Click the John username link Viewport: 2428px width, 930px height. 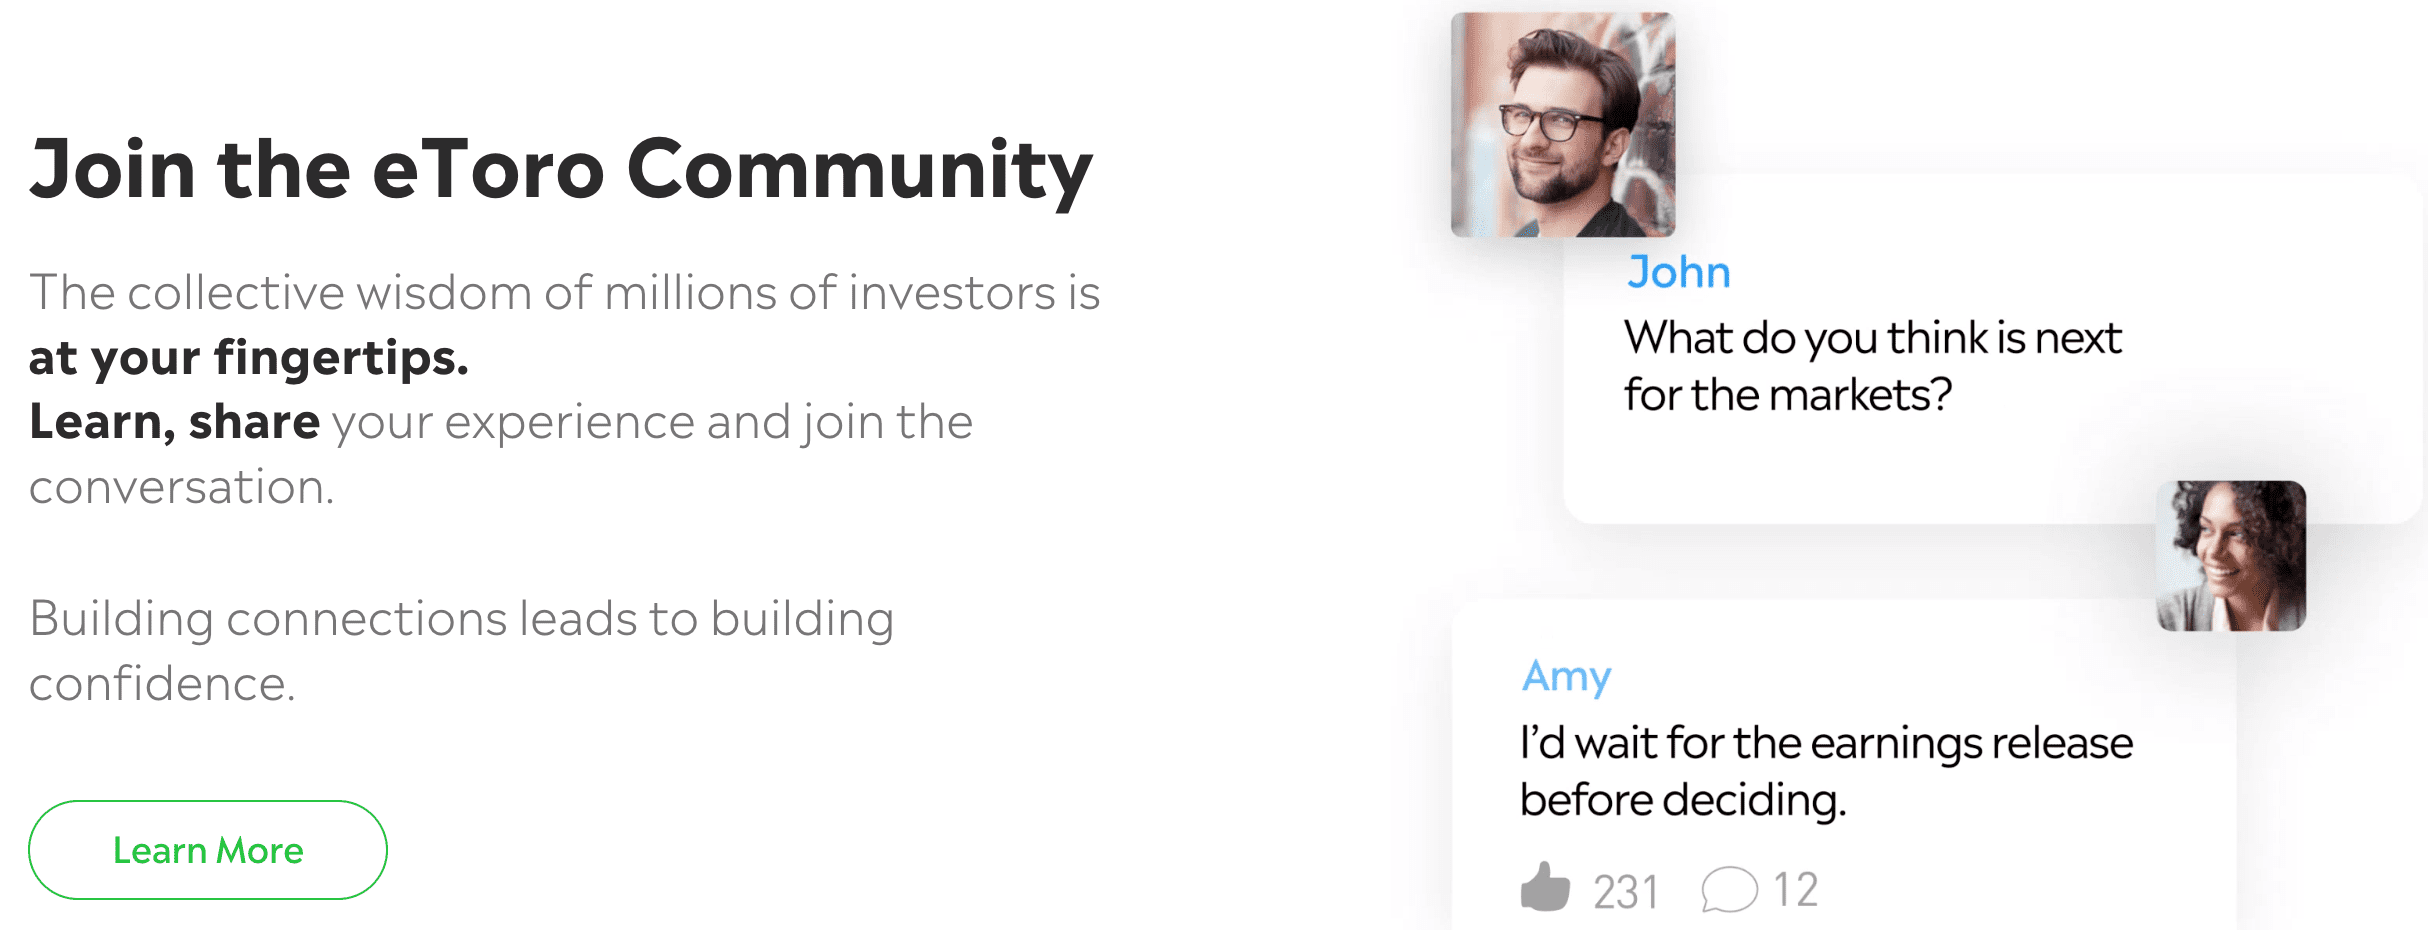(1678, 272)
